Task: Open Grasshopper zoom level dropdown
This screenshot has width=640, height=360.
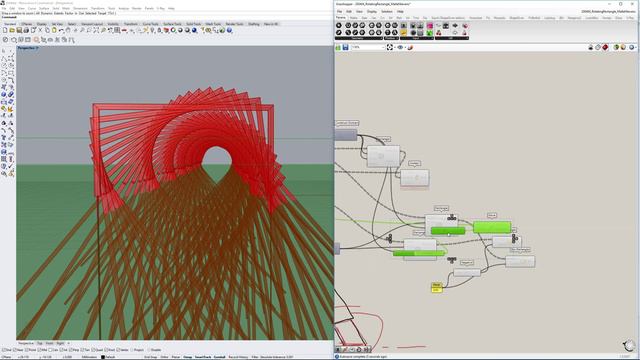Action: 382,47
